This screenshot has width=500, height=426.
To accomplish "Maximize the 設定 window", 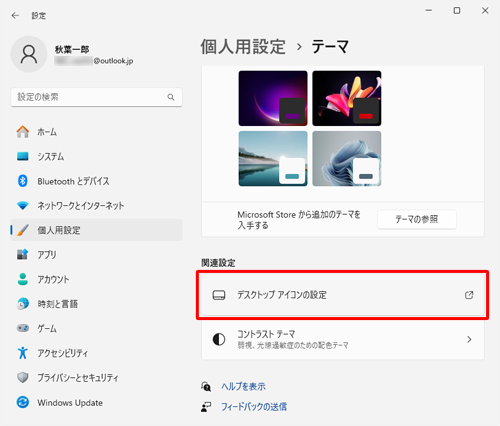I will tap(457, 11).
